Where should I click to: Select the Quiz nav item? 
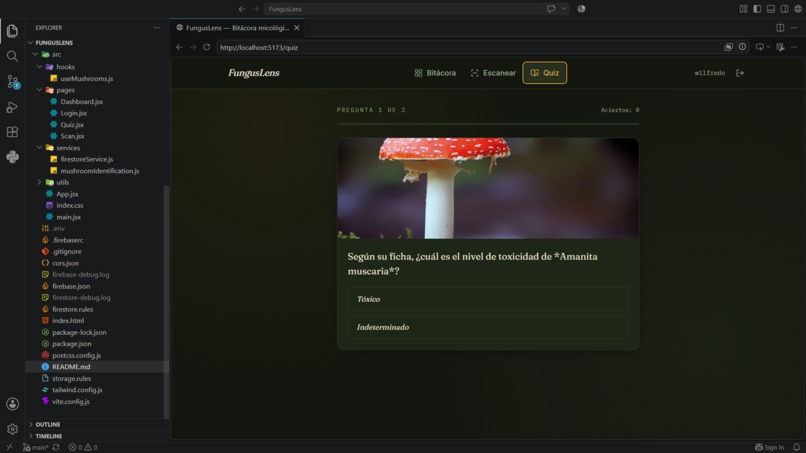[545, 73]
